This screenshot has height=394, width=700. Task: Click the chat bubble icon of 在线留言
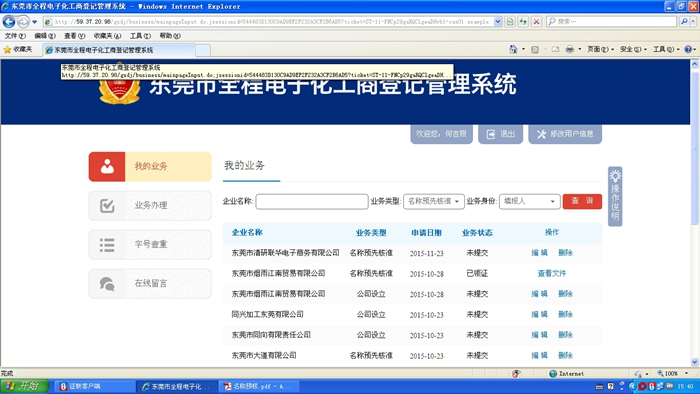pyautogui.click(x=107, y=284)
